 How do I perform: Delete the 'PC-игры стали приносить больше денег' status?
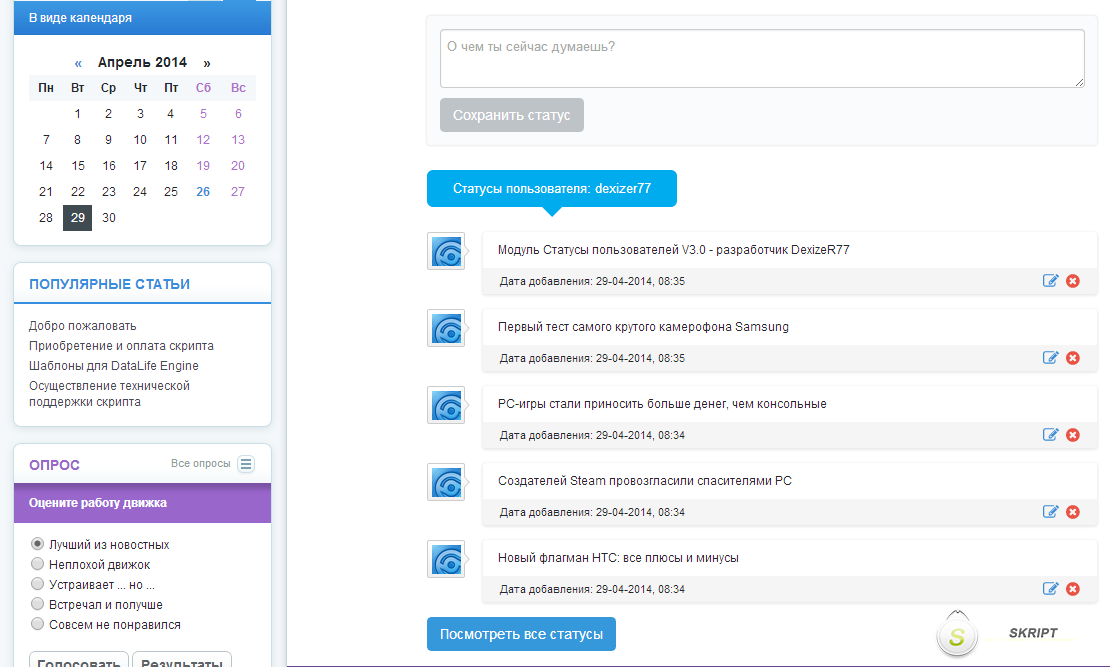point(1073,435)
